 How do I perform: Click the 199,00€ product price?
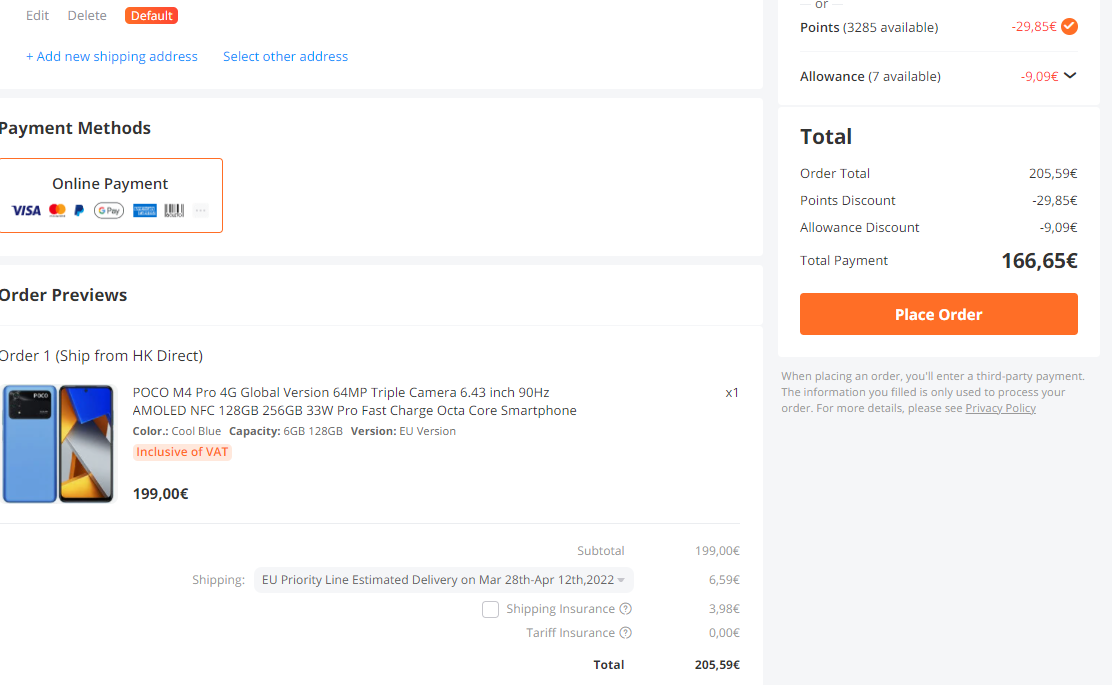[161, 494]
